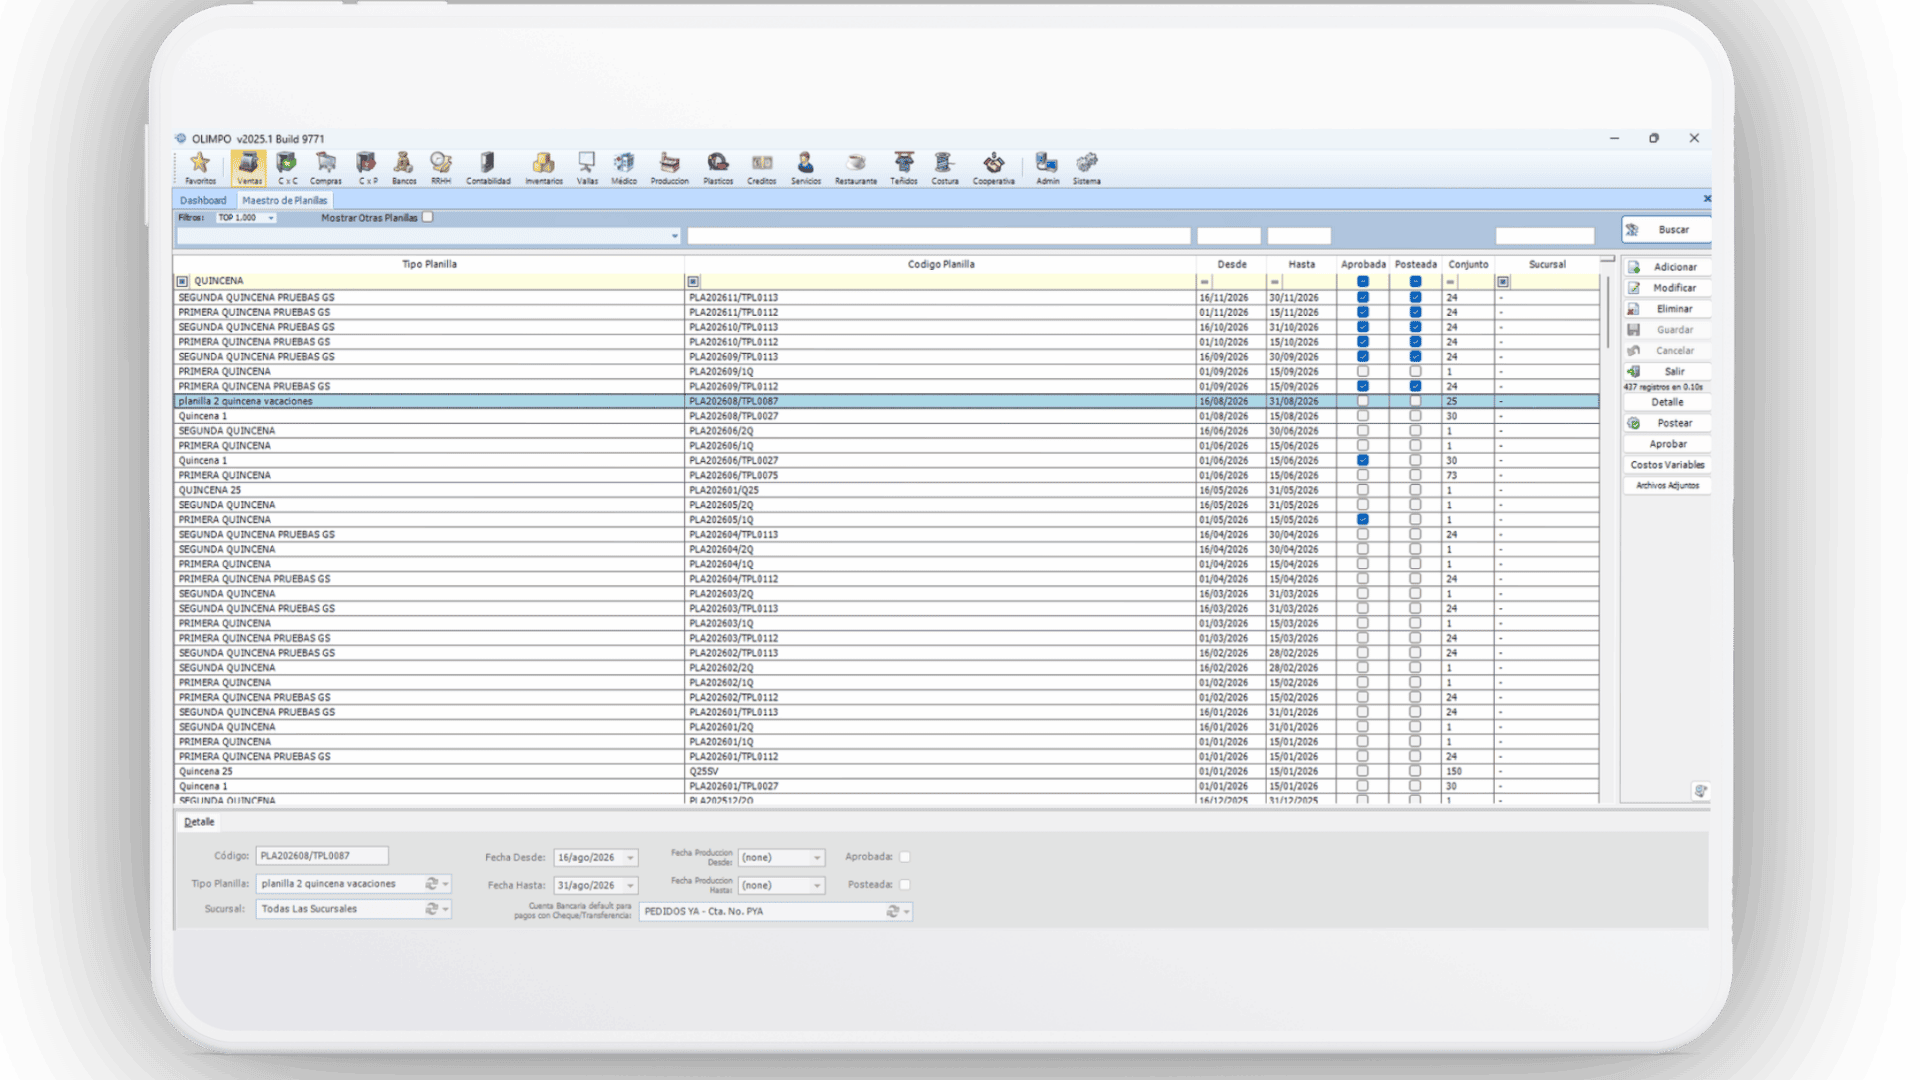This screenshot has height=1080, width=1920.
Task: Select the Detalle tab at bottom
Action: [199, 822]
